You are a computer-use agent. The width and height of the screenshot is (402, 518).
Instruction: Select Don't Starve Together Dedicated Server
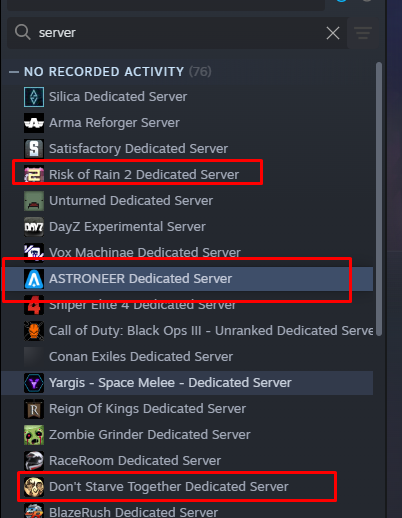click(187, 487)
